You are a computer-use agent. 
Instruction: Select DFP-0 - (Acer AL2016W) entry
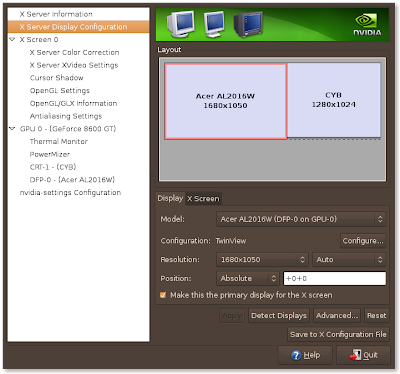coord(72,180)
